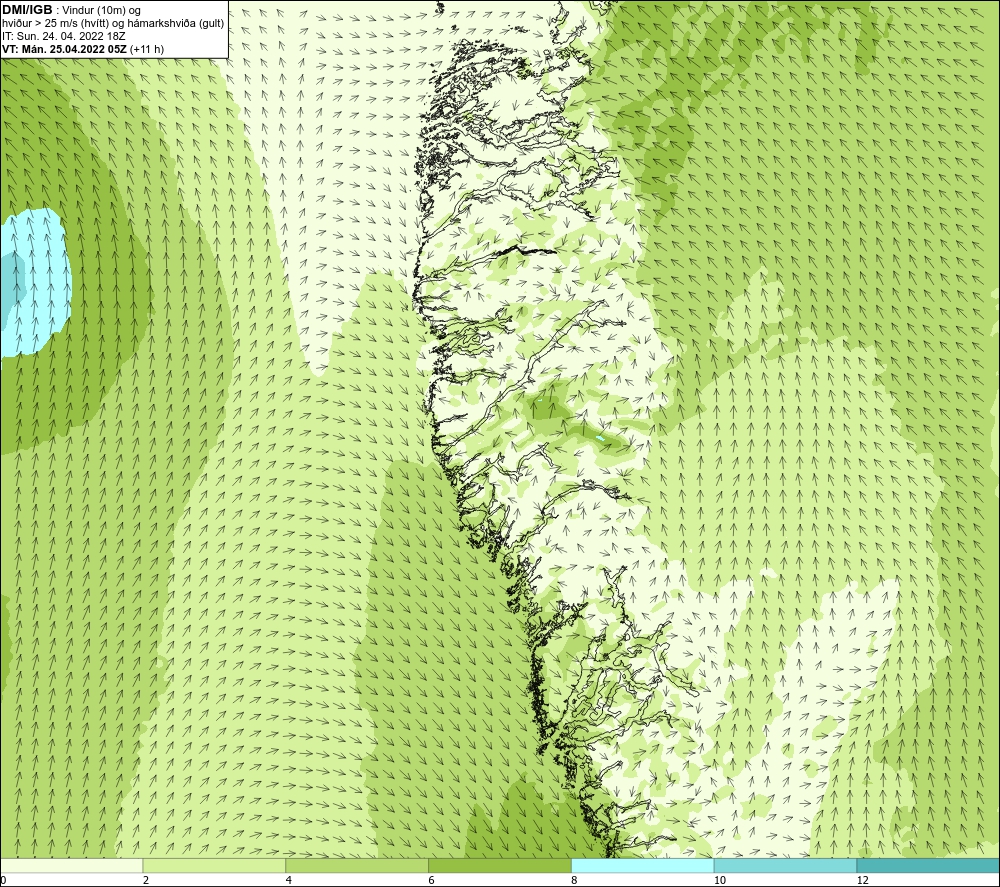1000x887 pixels.
Task: Click the "DMI/IGB" title text
Action: tap(27, 10)
